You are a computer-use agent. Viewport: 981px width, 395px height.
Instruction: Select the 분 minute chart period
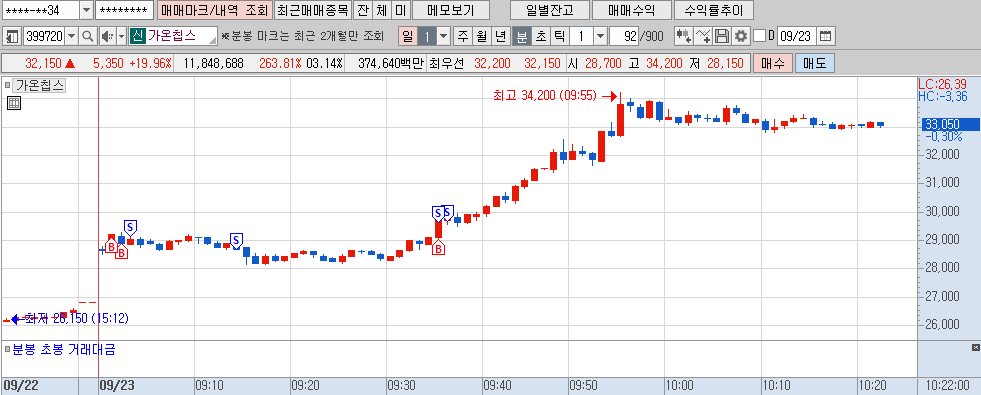pyautogui.click(x=521, y=36)
